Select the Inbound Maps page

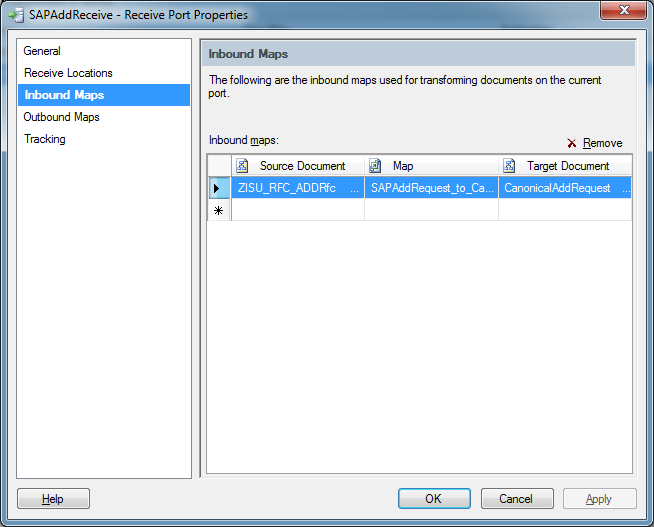[104, 95]
